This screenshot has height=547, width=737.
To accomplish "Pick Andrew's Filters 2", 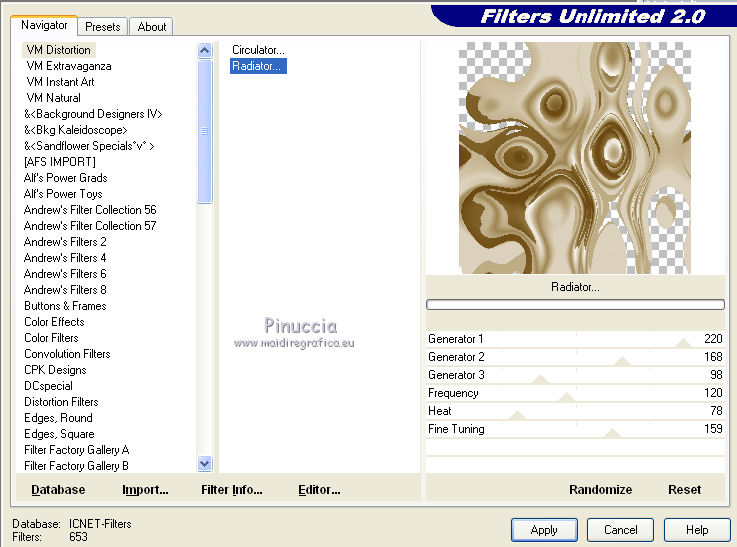I will [x=65, y=242].
